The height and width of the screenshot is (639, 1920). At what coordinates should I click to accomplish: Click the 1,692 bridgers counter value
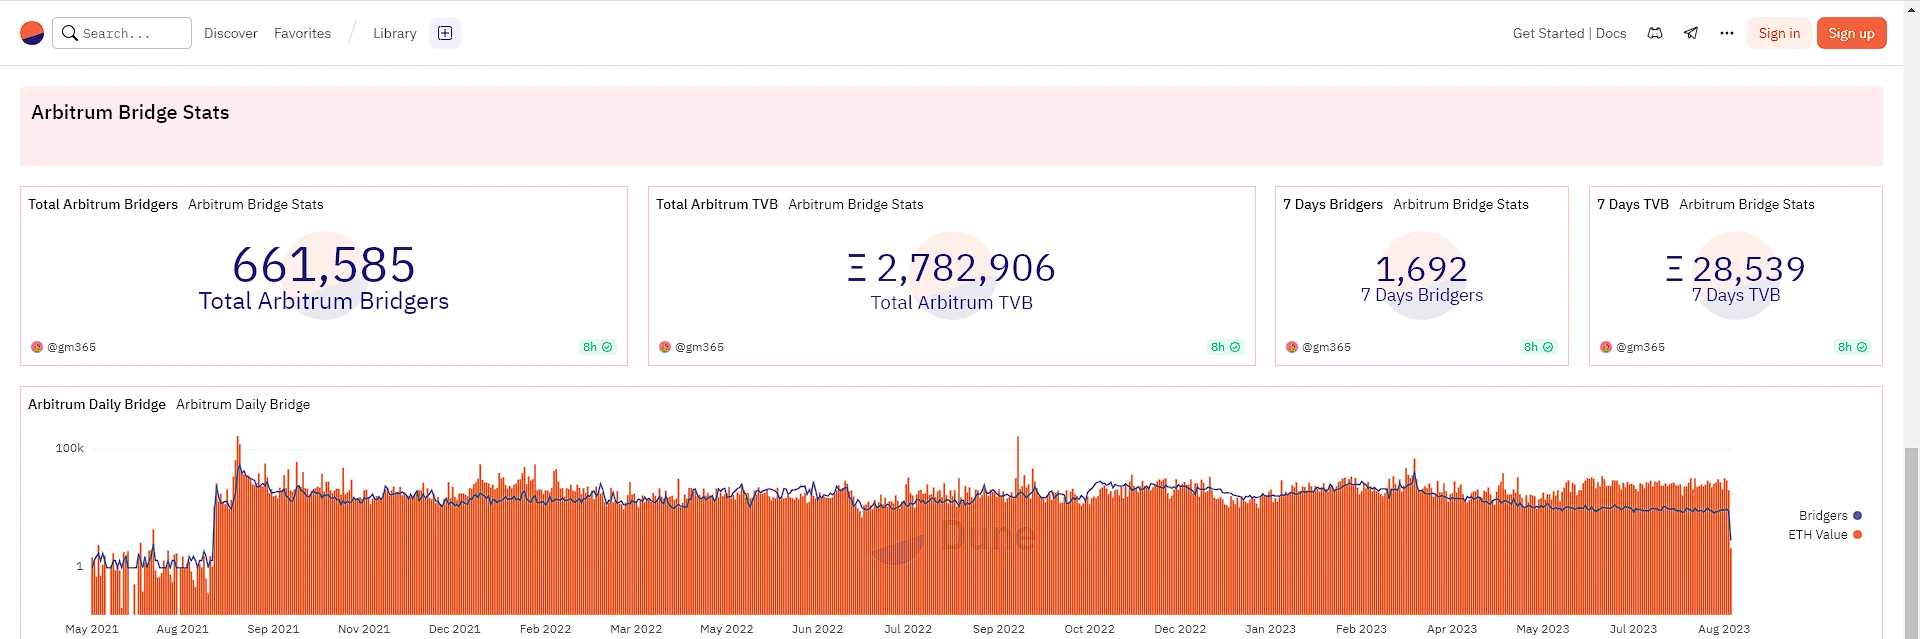[1422, 269]
